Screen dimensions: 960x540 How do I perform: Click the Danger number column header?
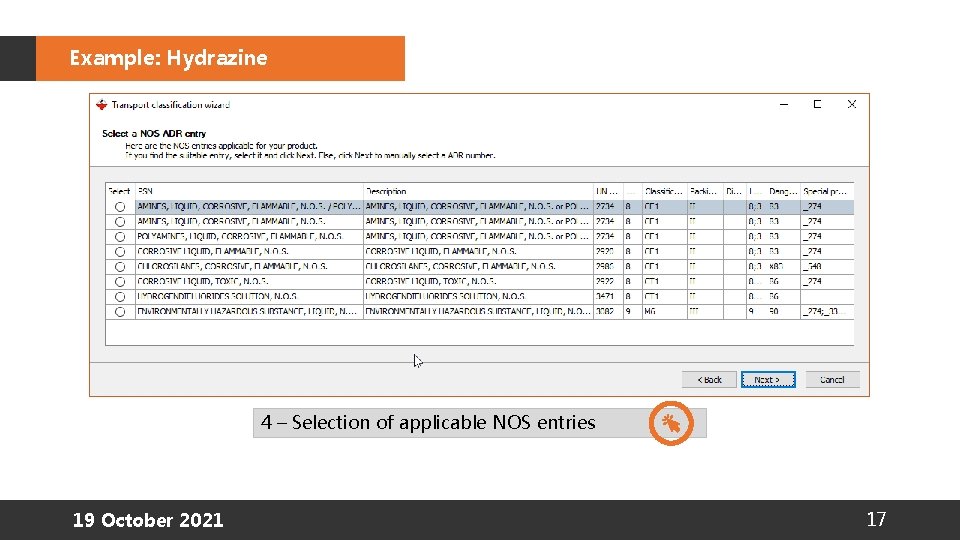click(784, 191)
